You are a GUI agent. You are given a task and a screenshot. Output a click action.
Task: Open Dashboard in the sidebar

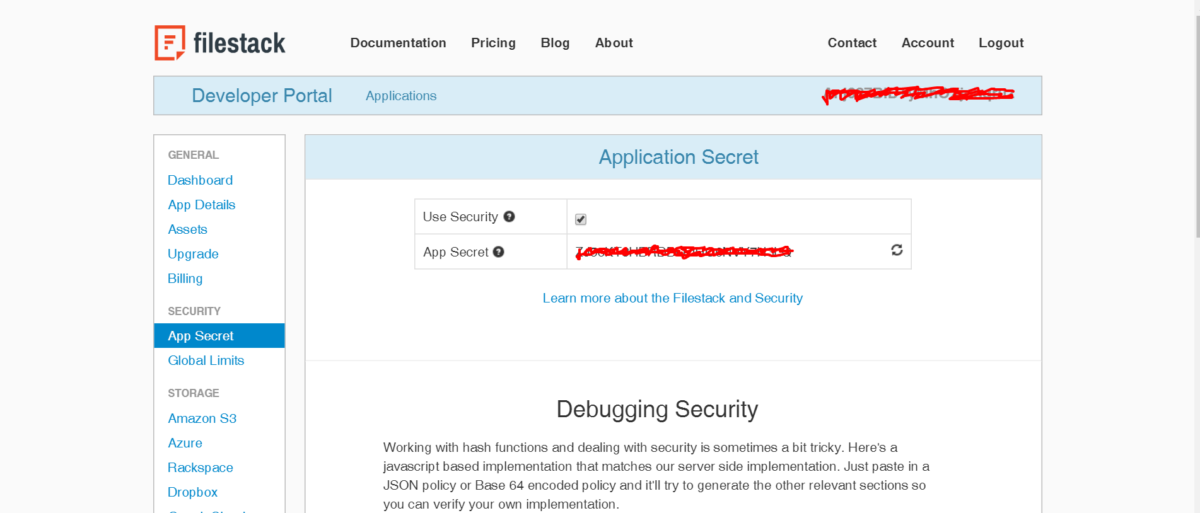(200, 180)
